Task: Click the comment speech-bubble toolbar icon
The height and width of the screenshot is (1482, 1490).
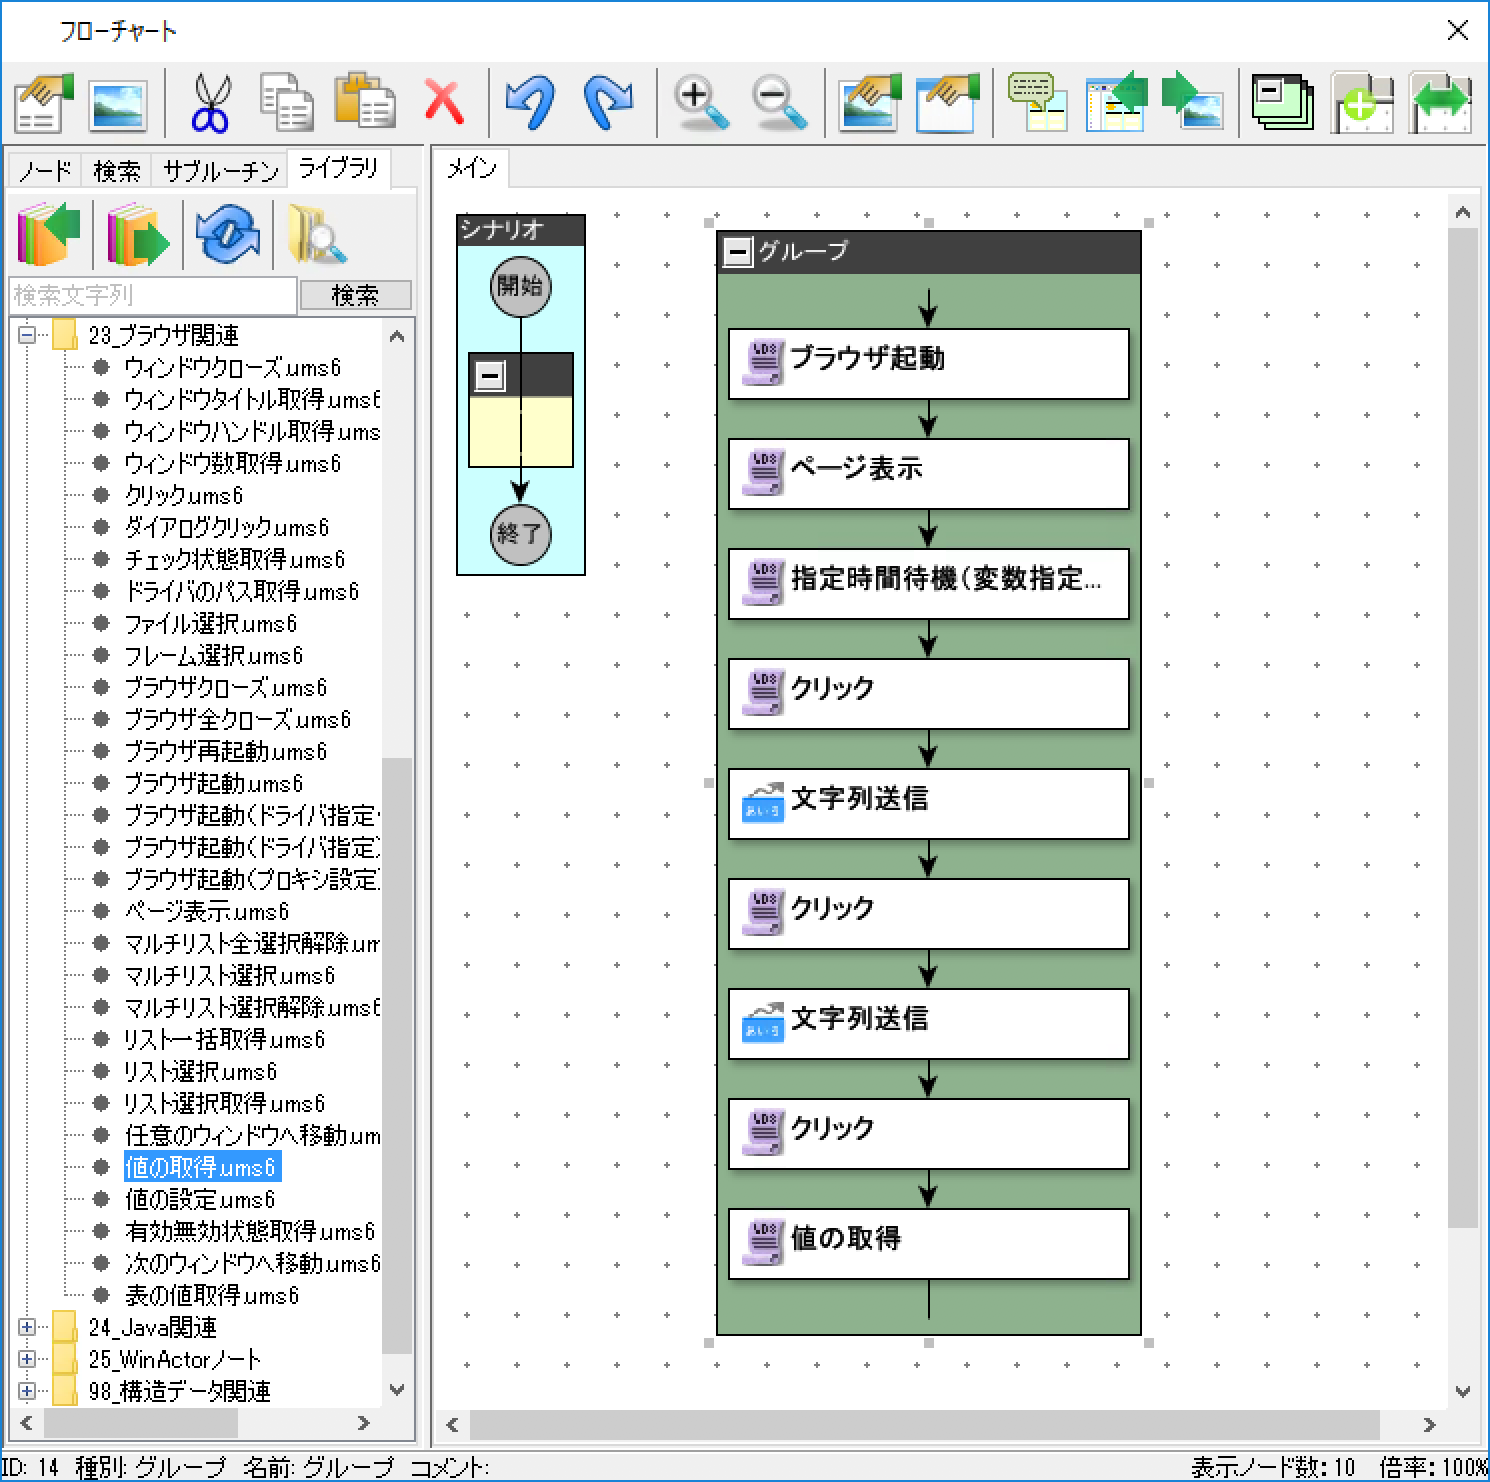Action: click(1036, 102)
